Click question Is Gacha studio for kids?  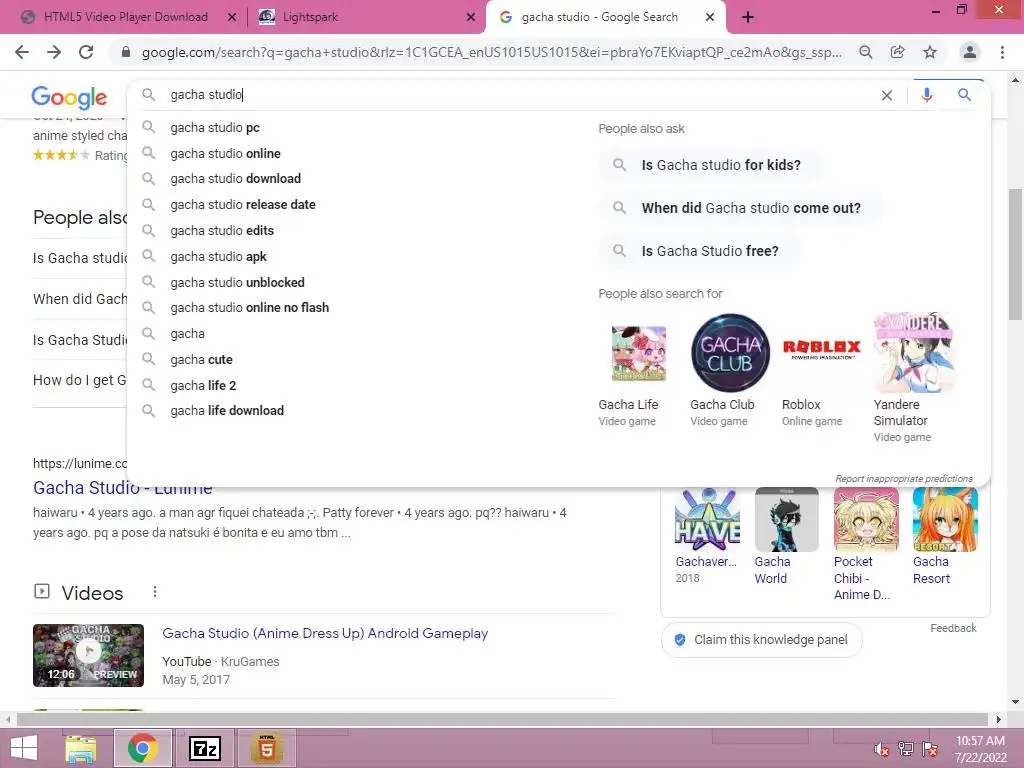pos(711,165)
